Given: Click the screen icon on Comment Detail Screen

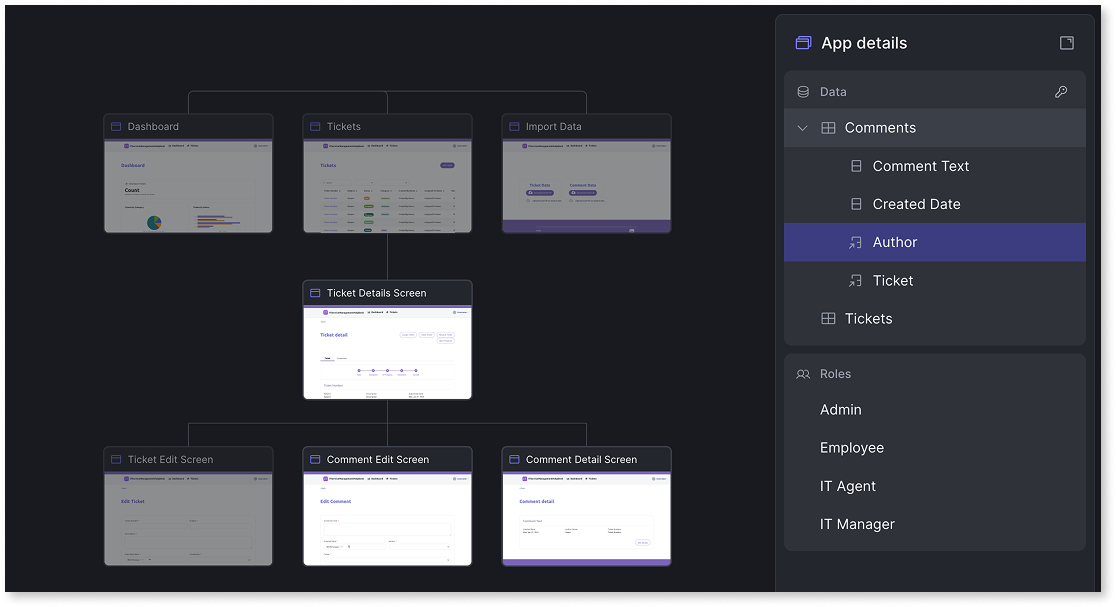Looking at the screenshot, I should pyautogui.click(x=514, y=460).
